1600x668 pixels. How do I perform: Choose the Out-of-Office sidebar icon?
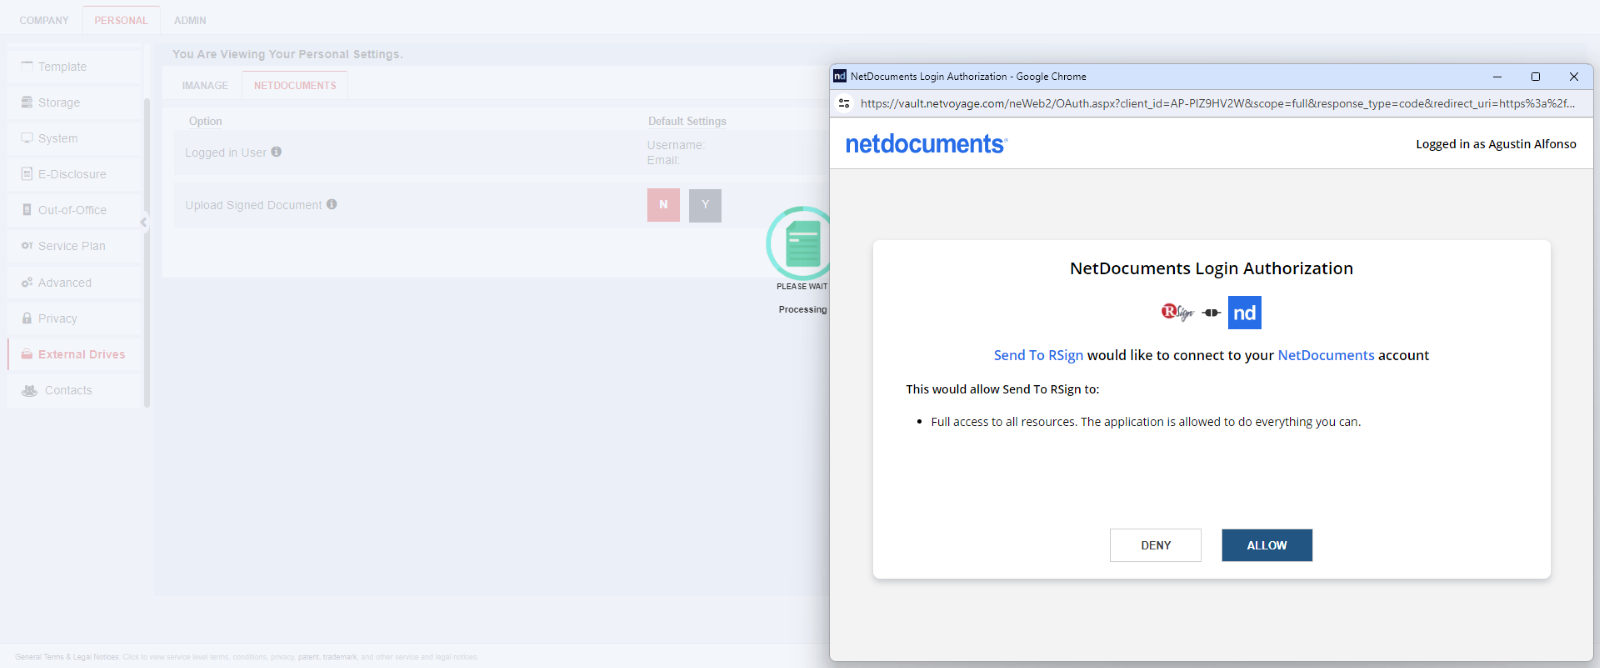(27, 210)
